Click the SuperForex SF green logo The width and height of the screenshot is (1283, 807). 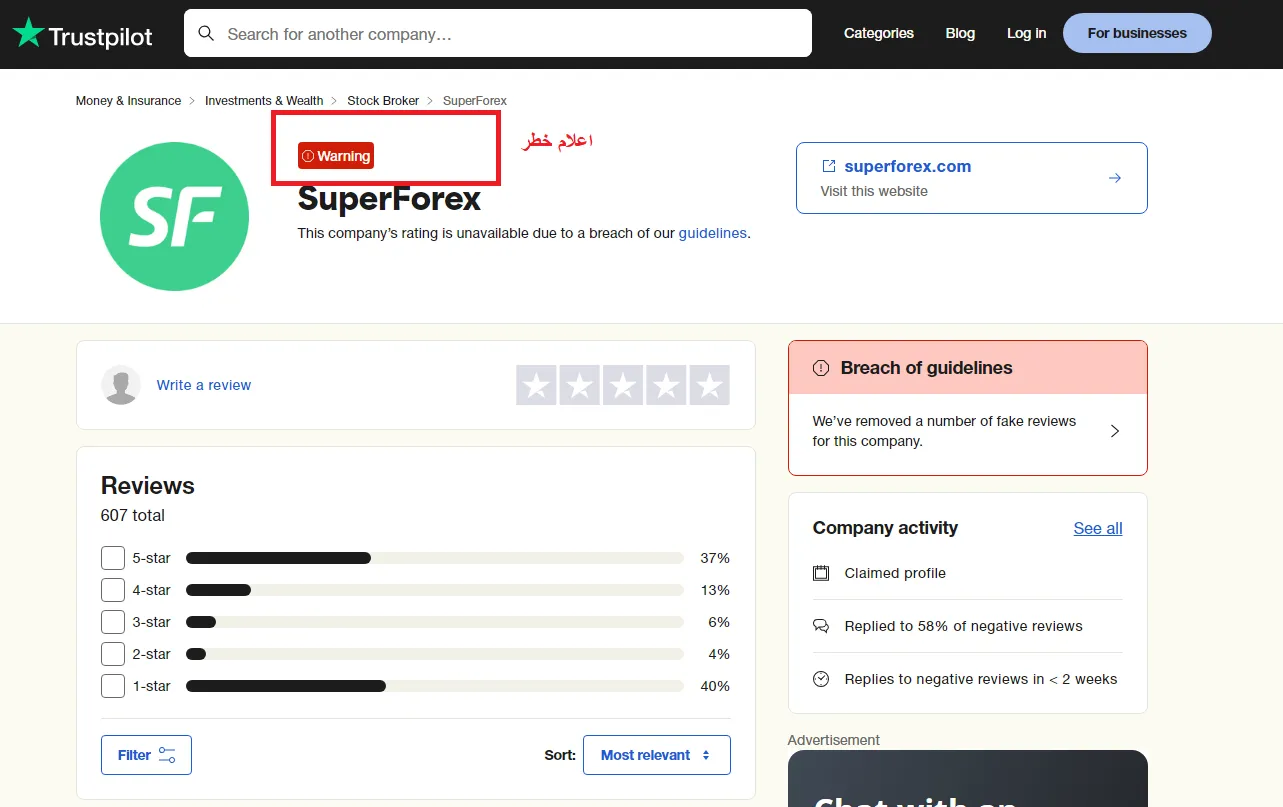[174, 216]
